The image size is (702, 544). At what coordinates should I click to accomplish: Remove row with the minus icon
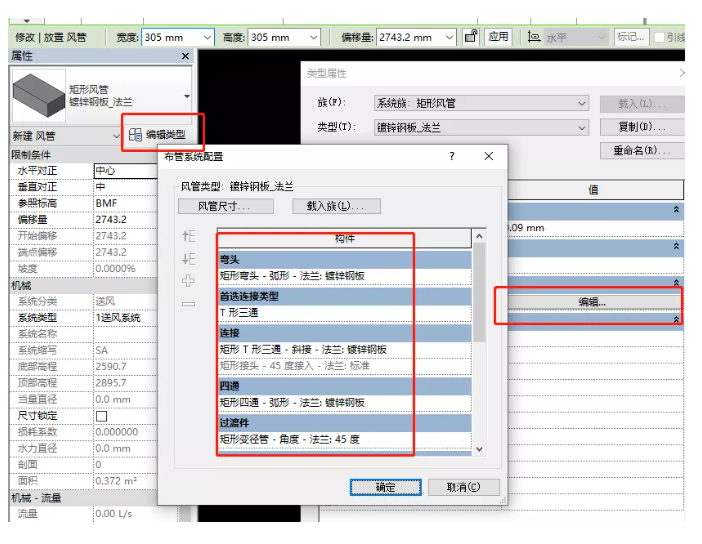coord(188,304)
